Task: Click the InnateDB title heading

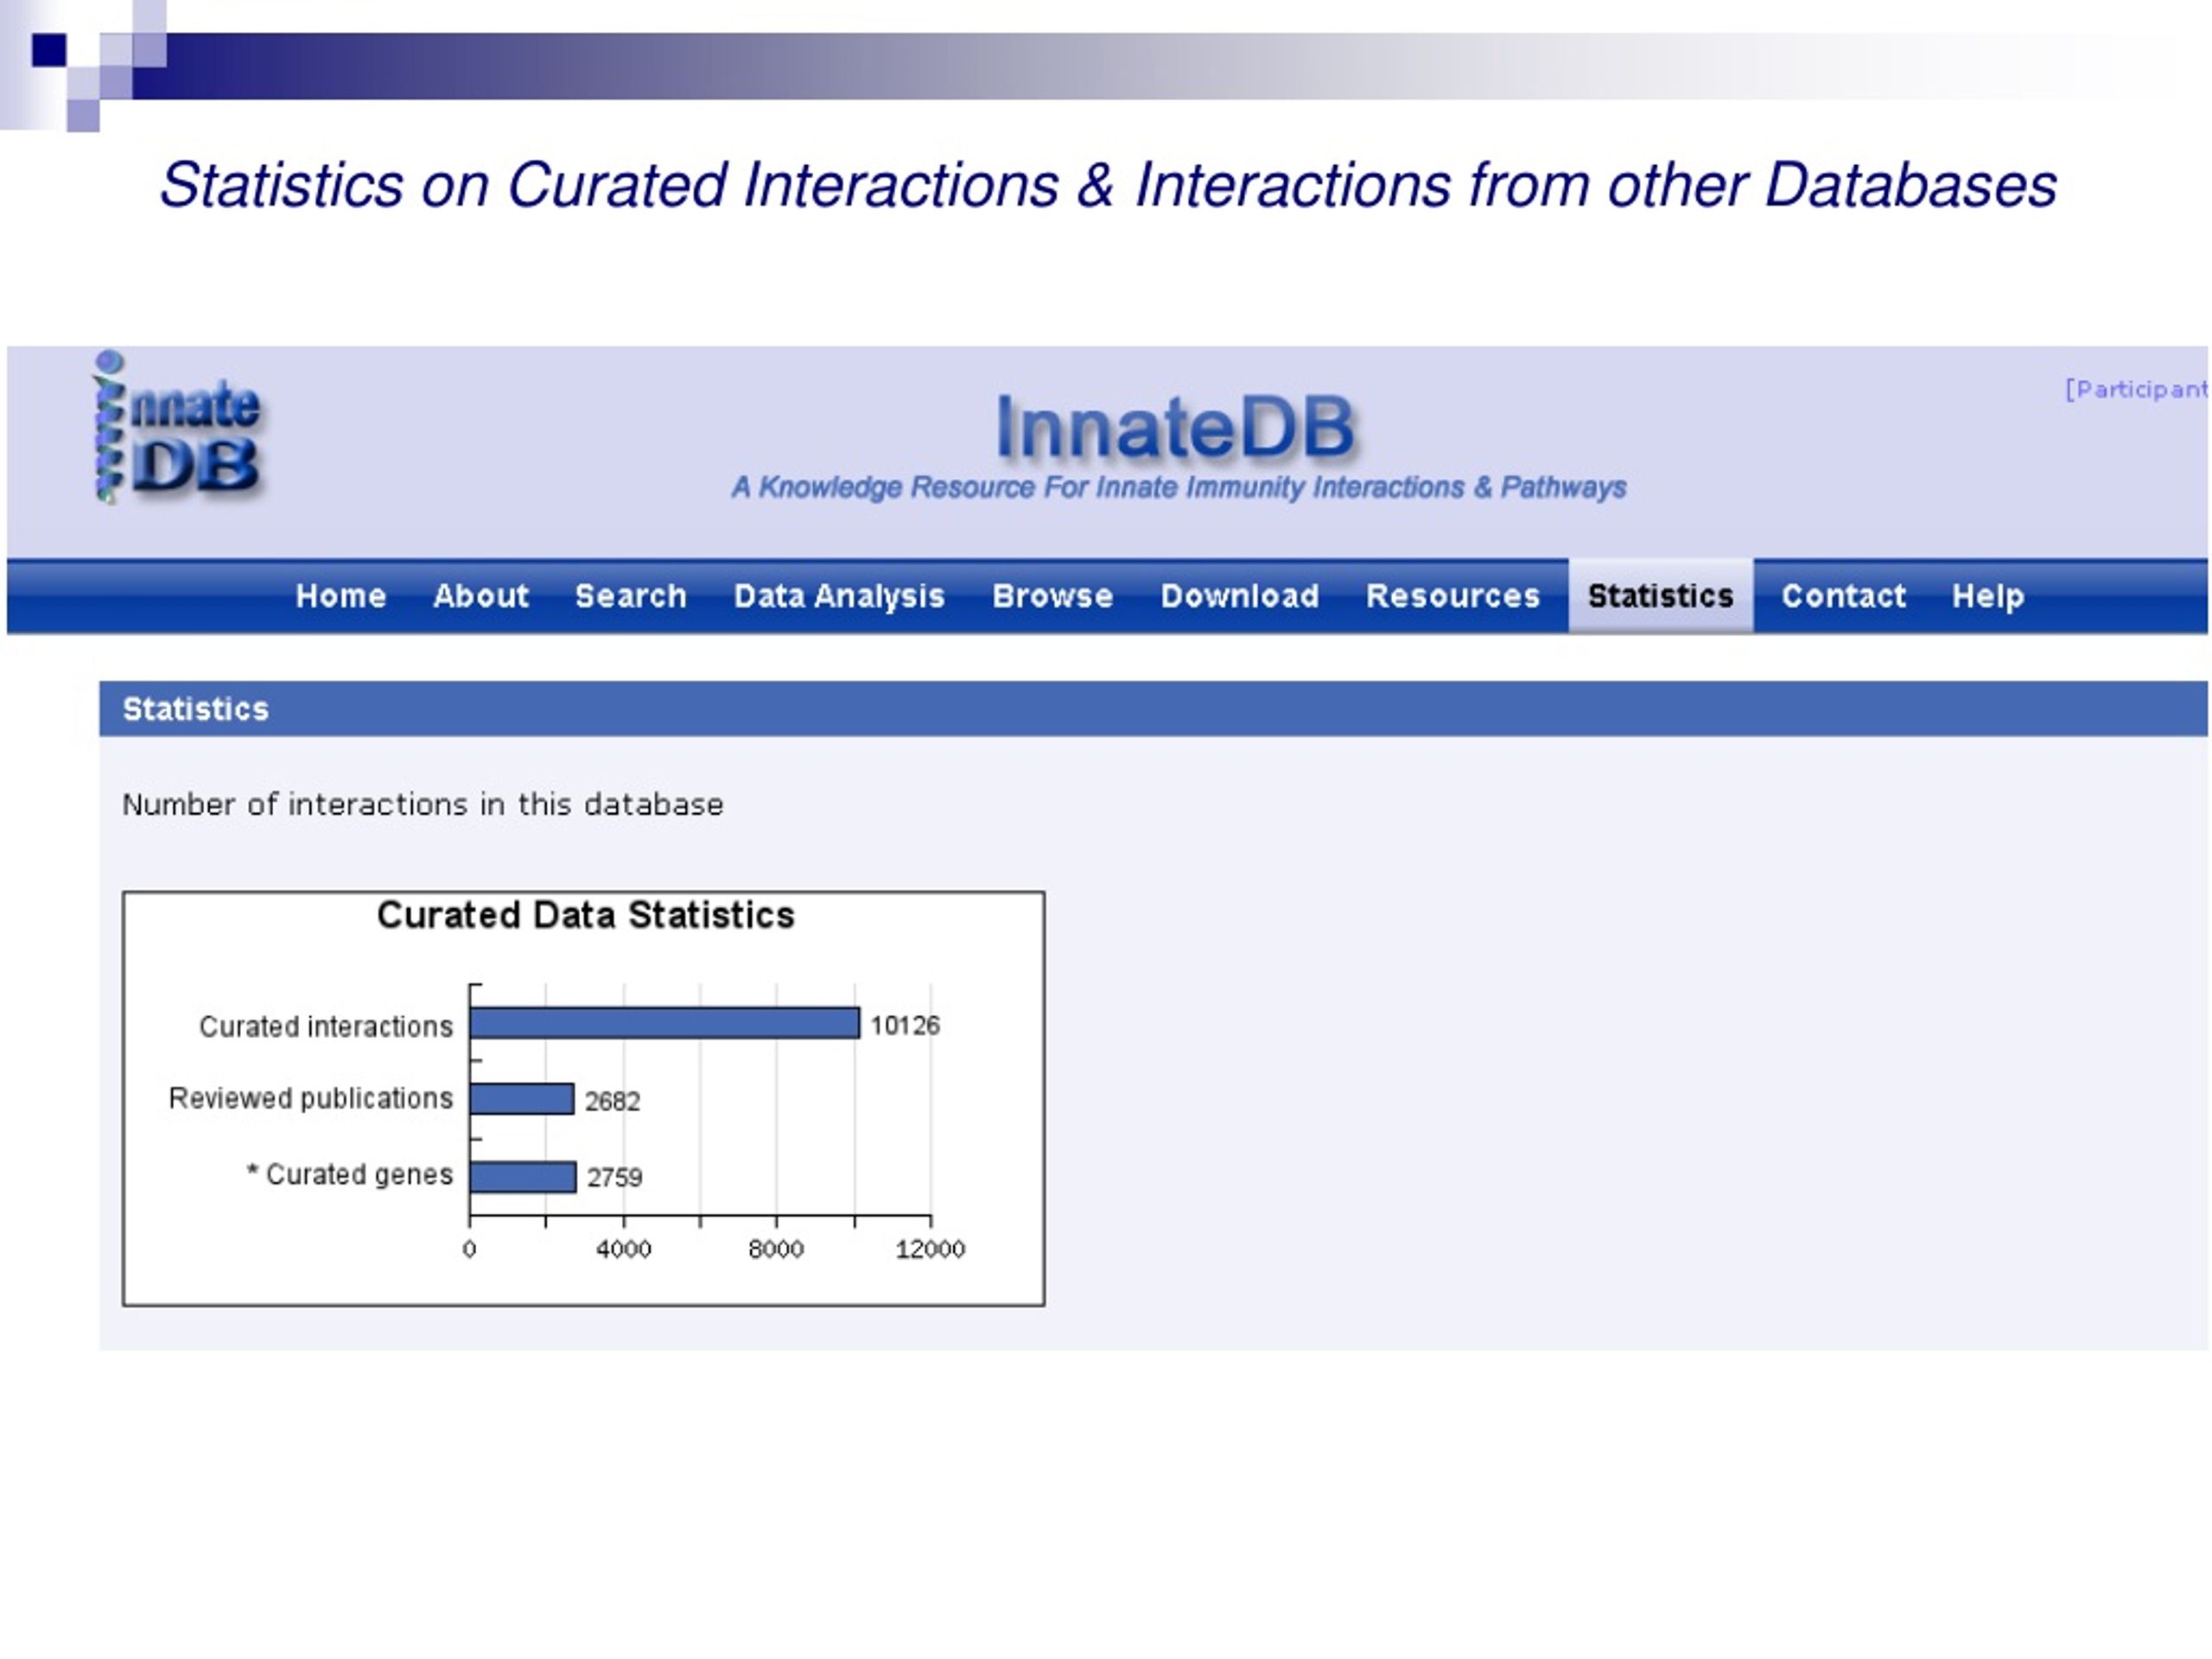Action: (1176, 428)
